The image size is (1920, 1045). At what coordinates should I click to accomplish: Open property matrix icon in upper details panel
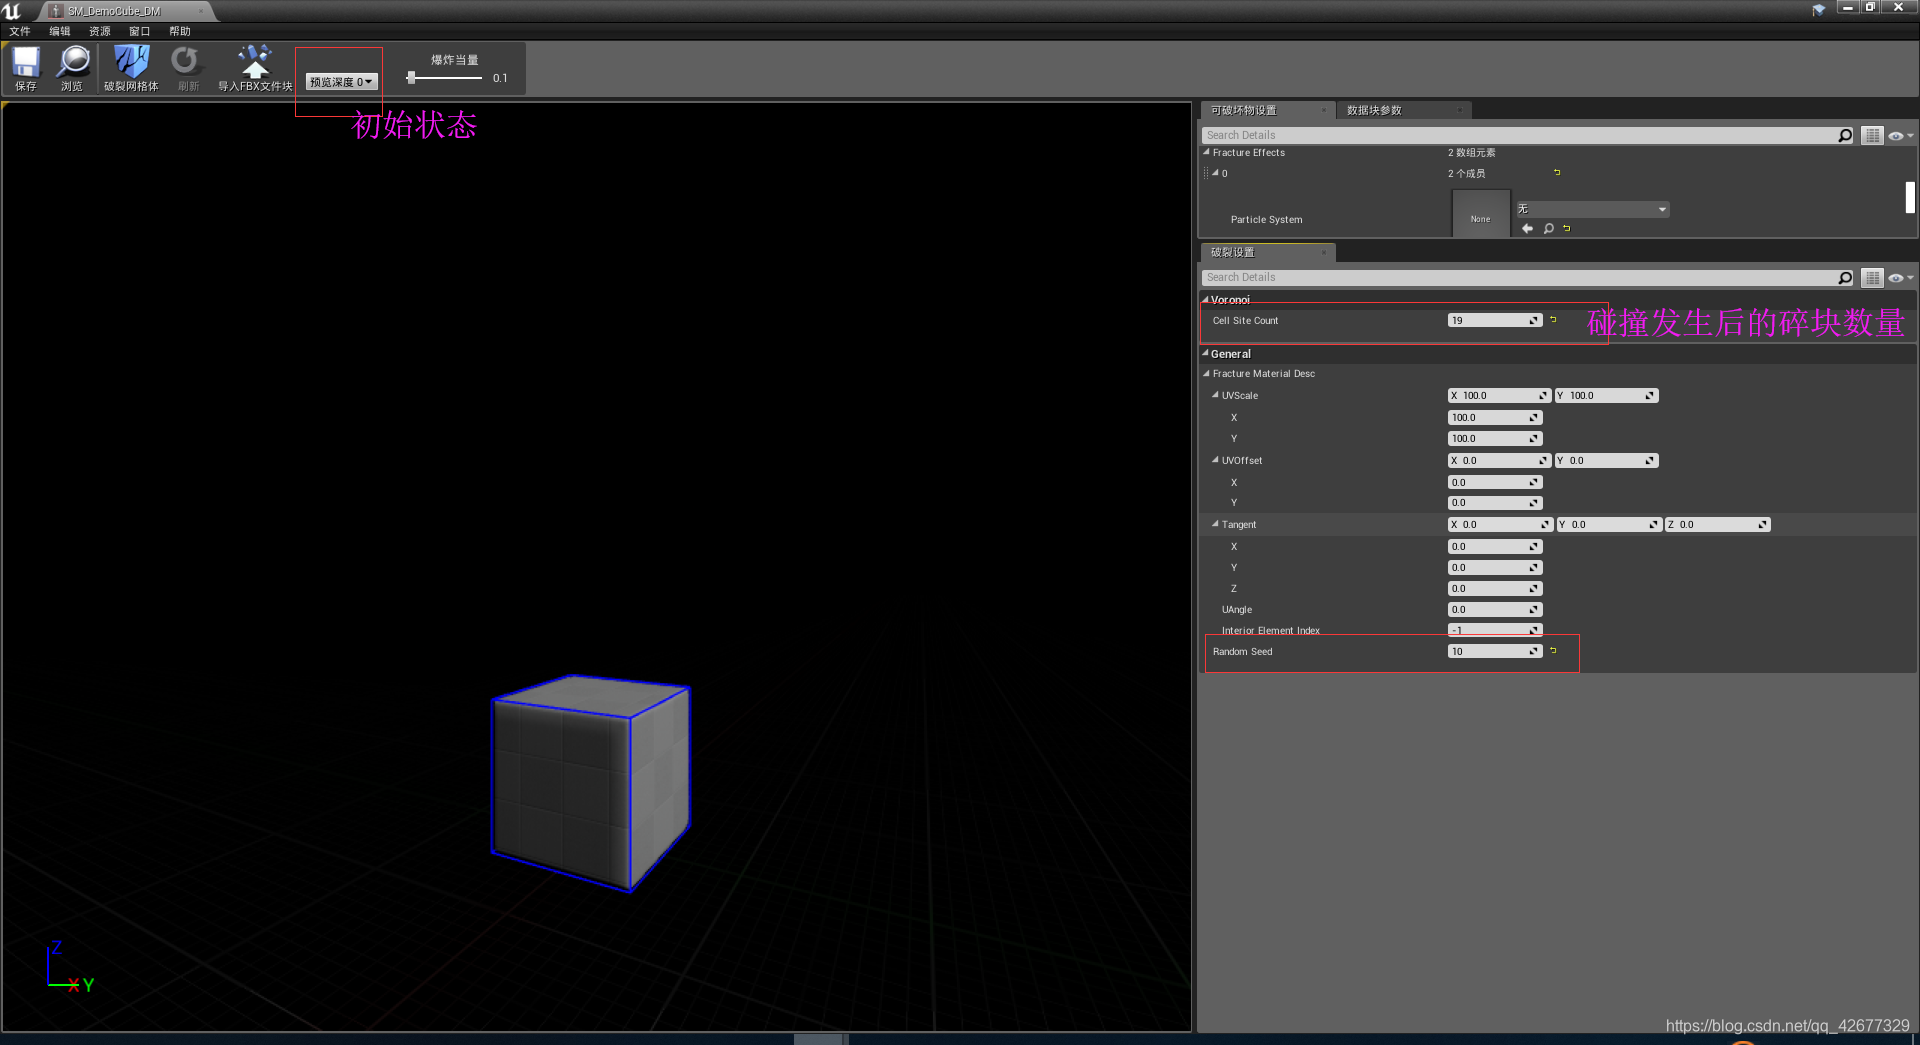pyautogui.click(x=1872, y=135)
